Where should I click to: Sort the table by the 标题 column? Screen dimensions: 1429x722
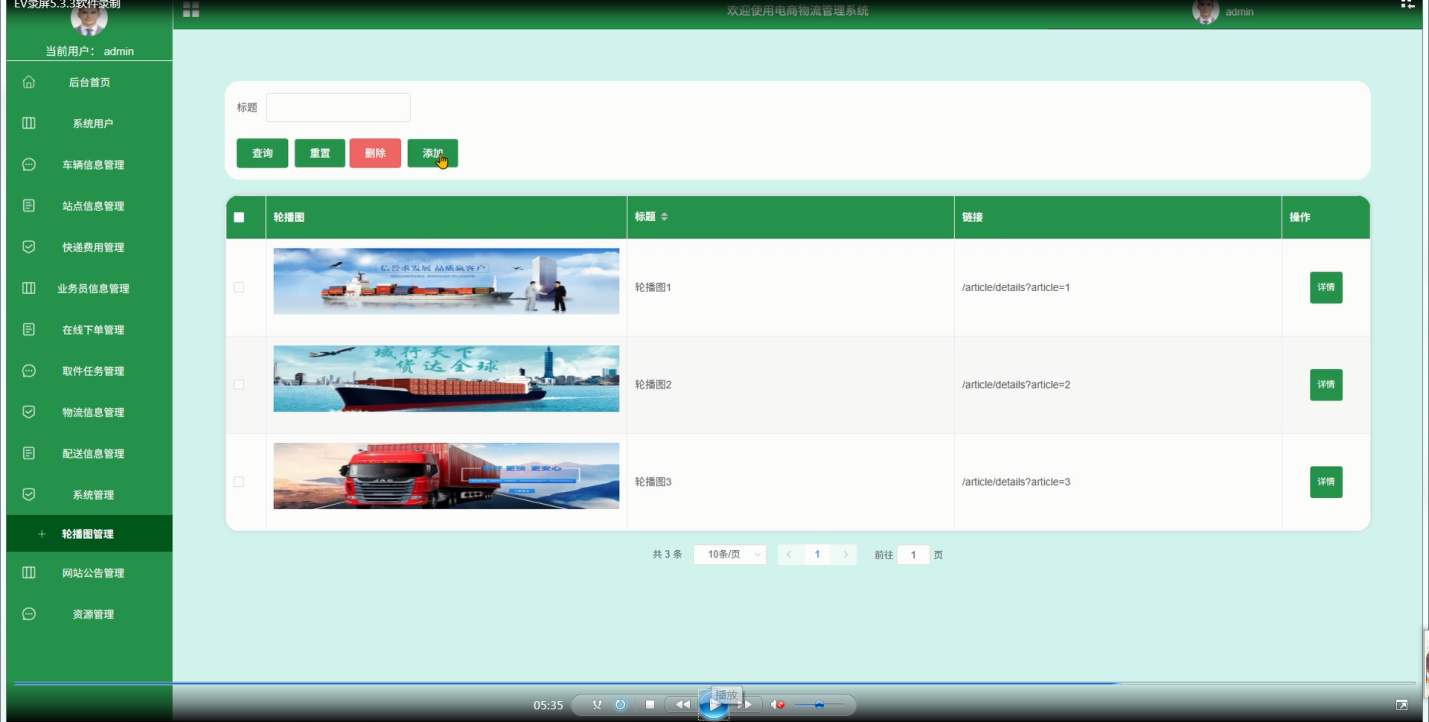(664, 217)
